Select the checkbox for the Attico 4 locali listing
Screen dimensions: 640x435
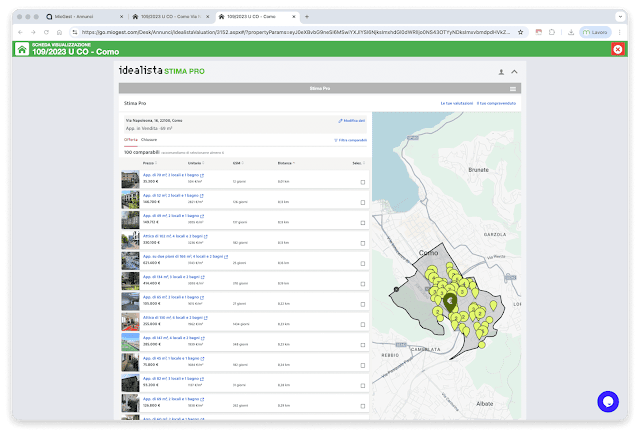[x=362, y=243]
